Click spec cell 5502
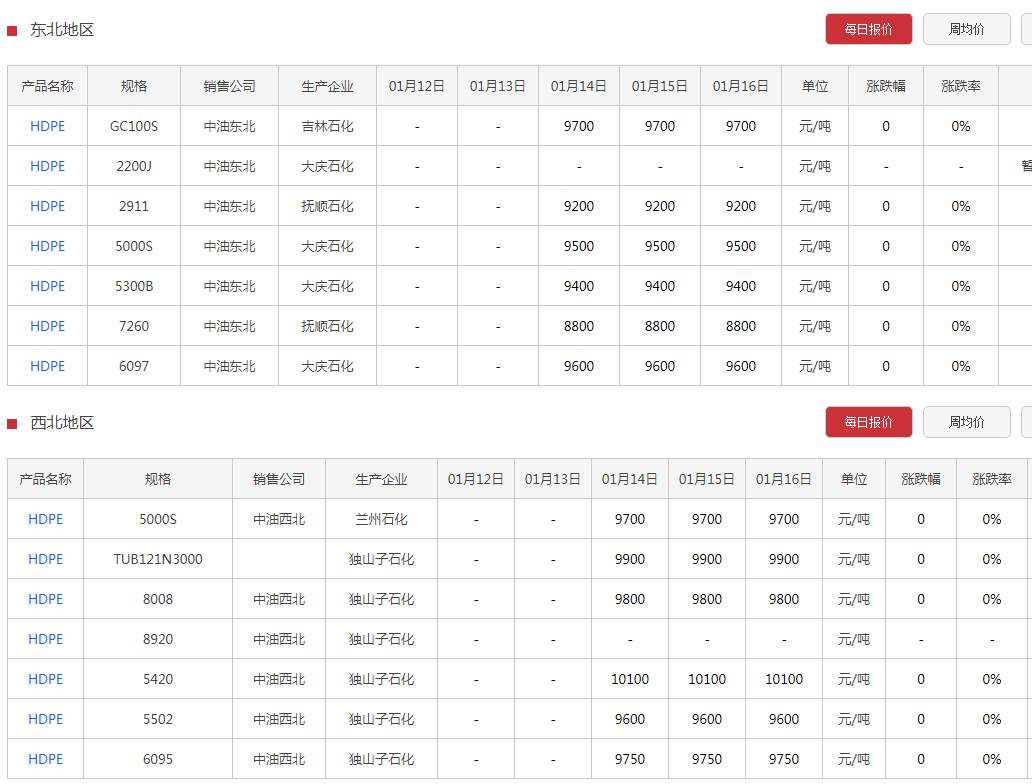This screenshot has width=1032, height=784. click(x=158, y=719)
